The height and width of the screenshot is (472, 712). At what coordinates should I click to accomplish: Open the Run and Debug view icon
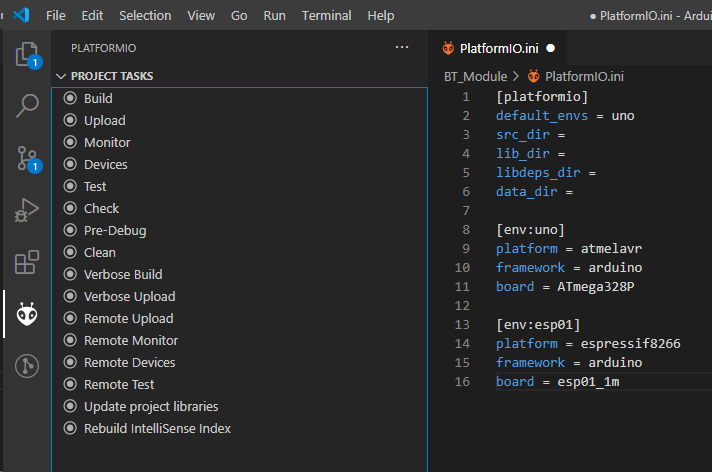tap(27, 210)
